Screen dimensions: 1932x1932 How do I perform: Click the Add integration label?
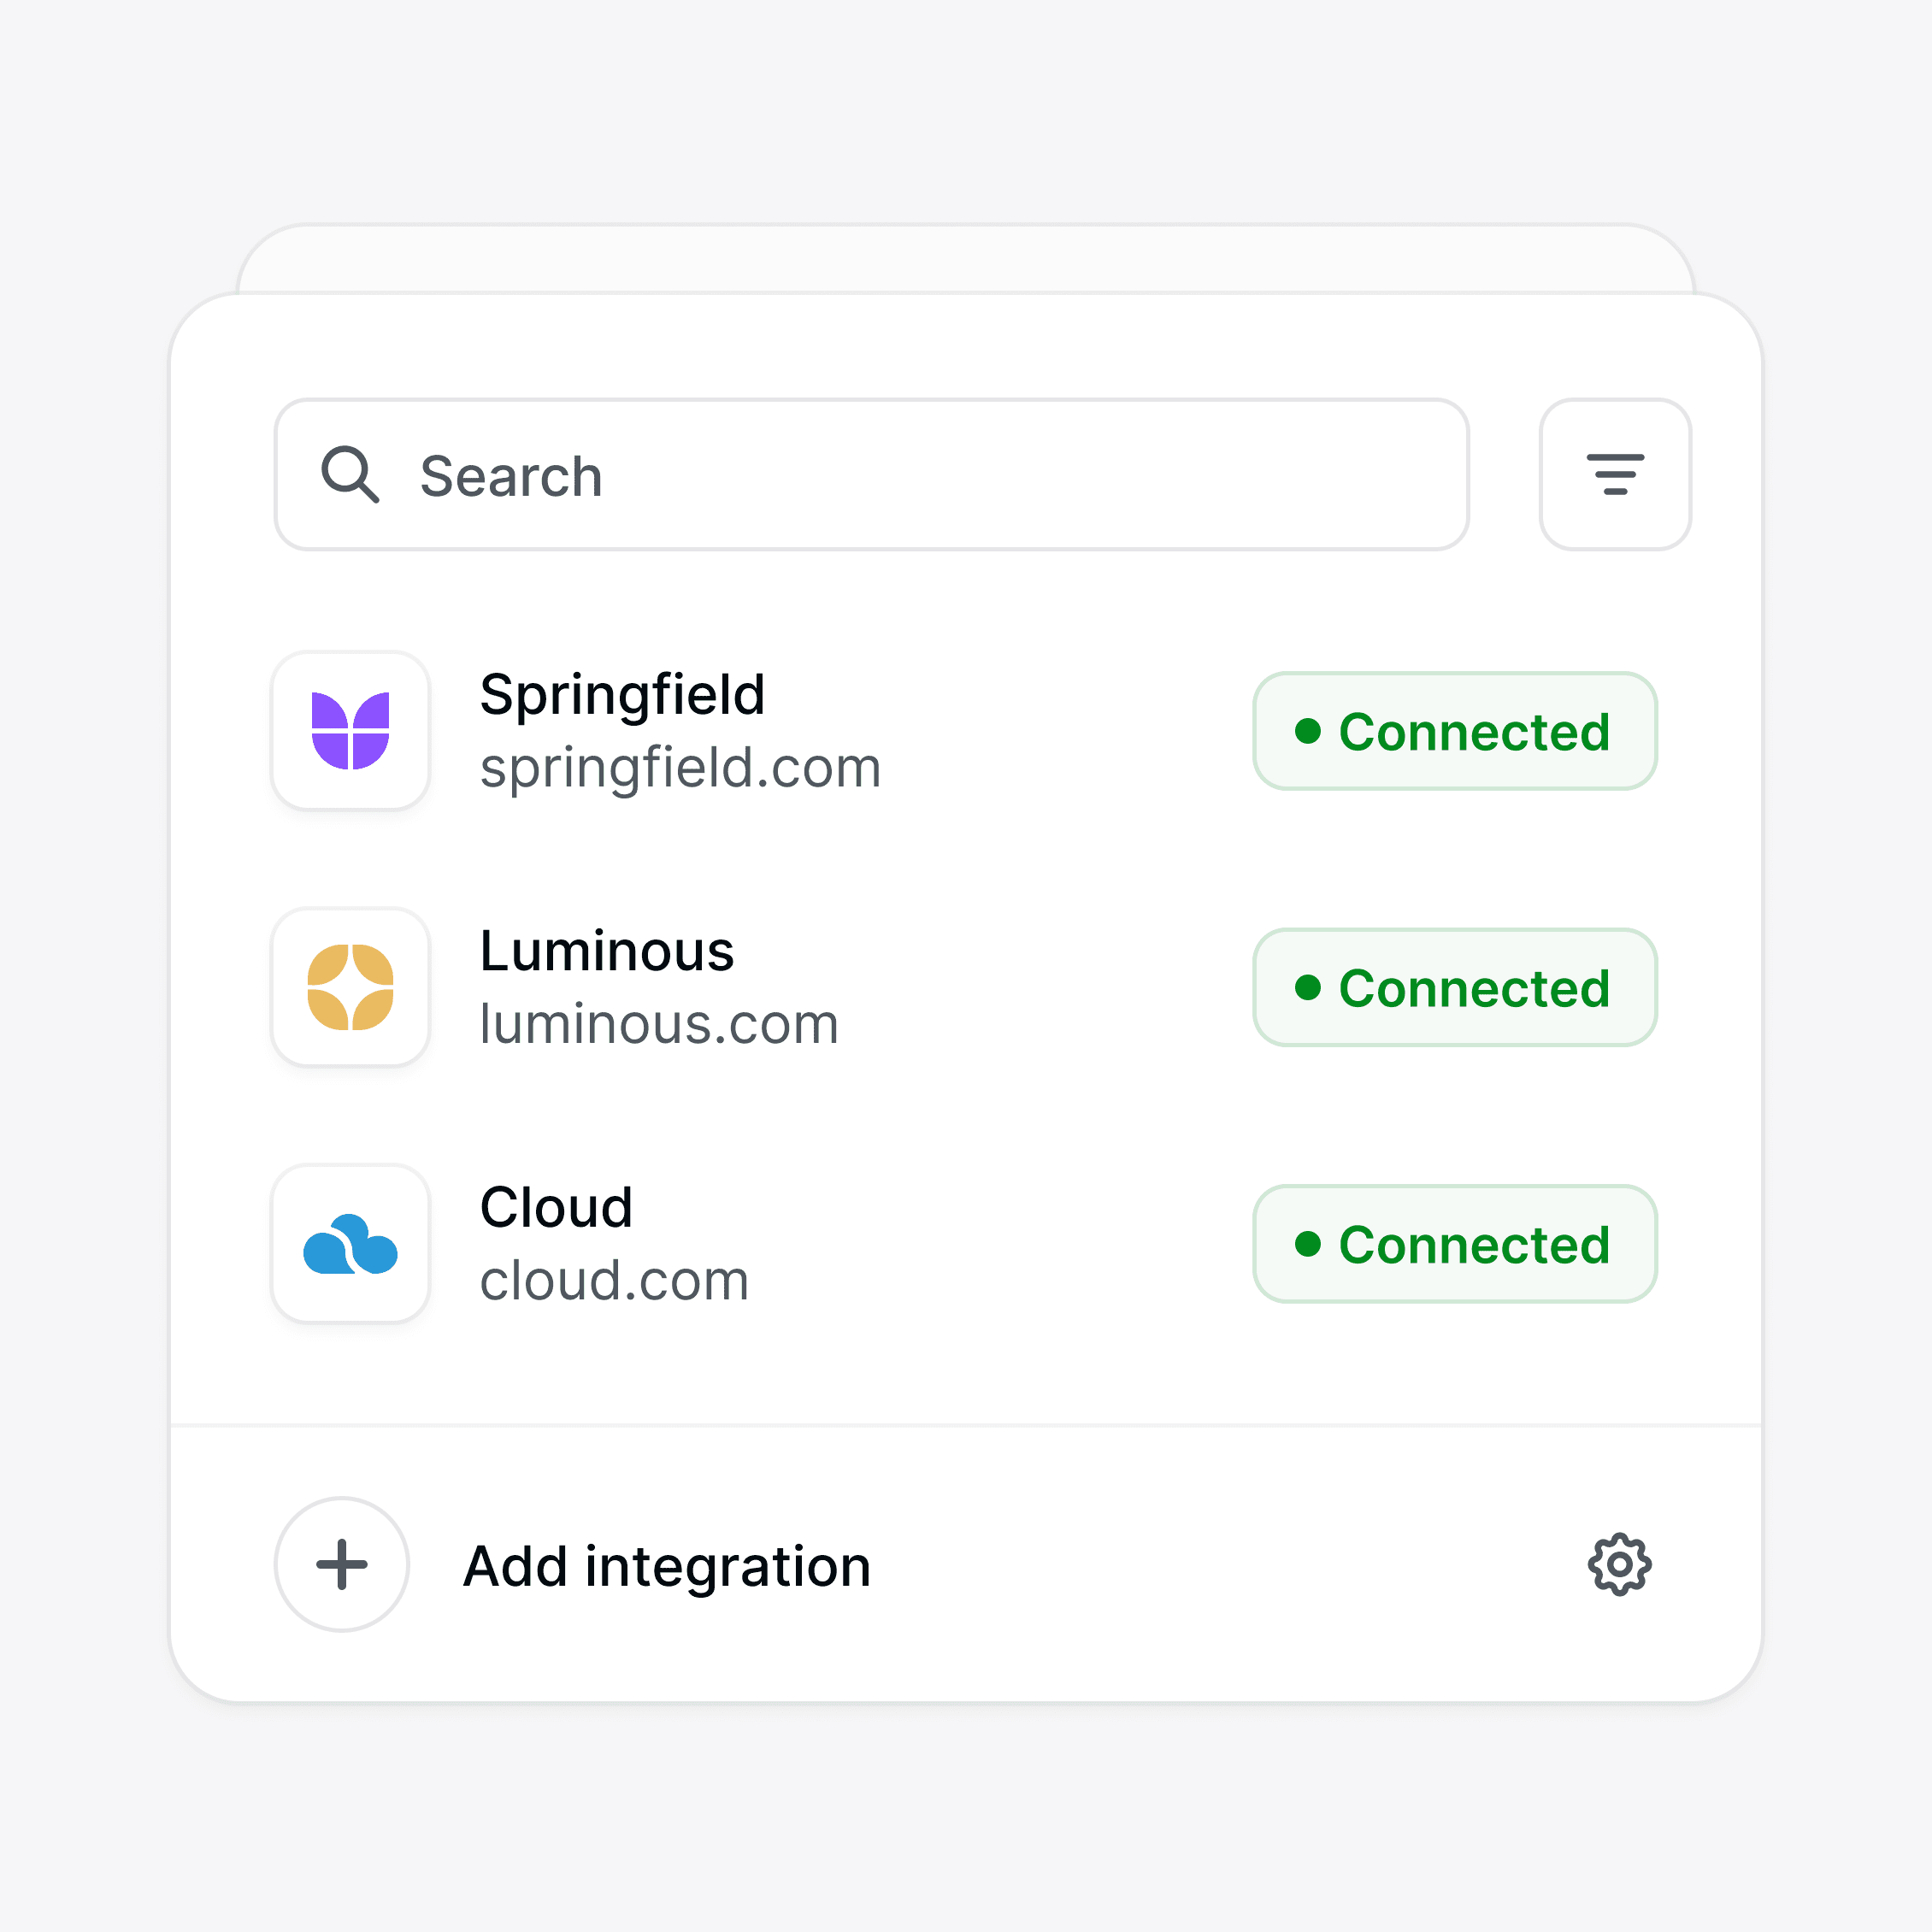click(x=667, y=1566)
